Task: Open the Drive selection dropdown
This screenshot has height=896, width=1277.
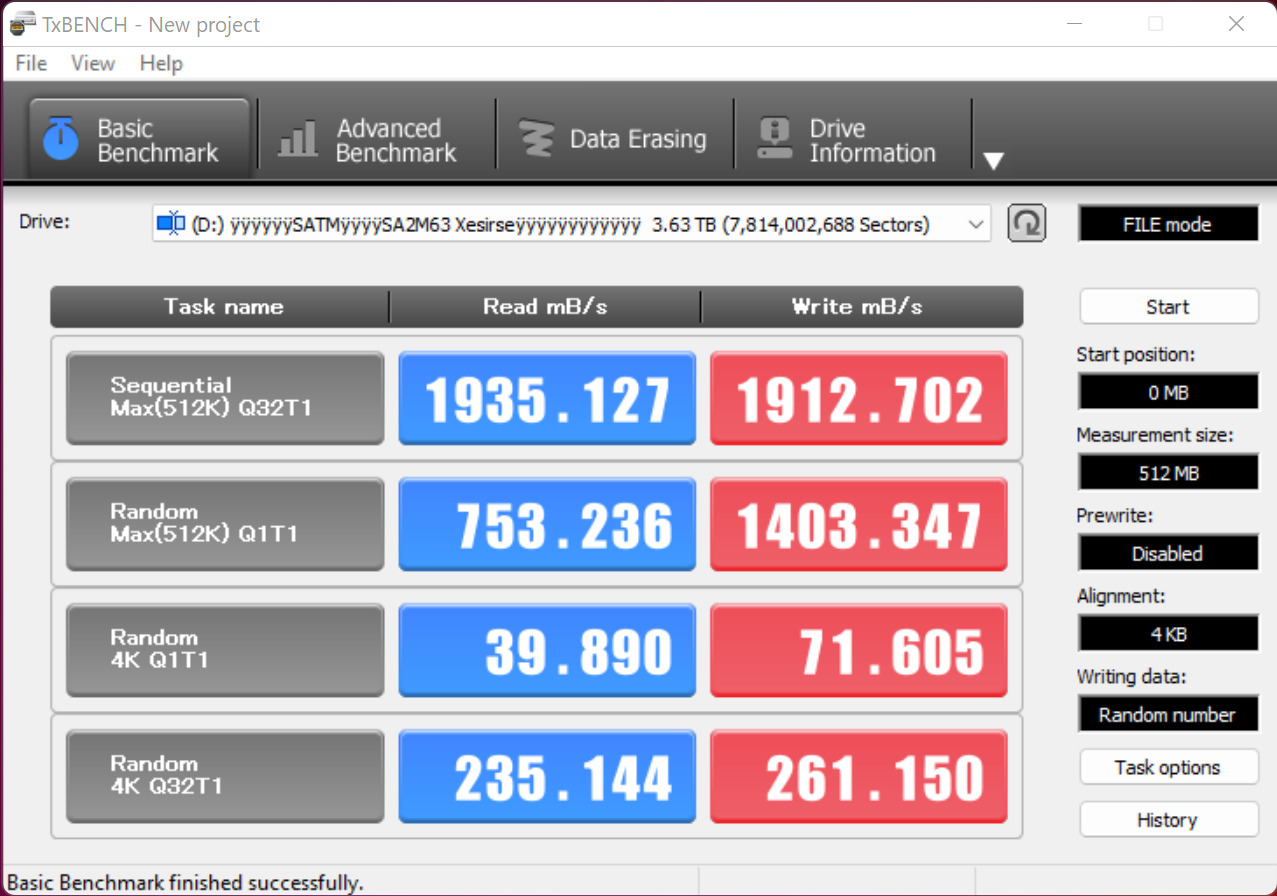Action: pos(976,225)
